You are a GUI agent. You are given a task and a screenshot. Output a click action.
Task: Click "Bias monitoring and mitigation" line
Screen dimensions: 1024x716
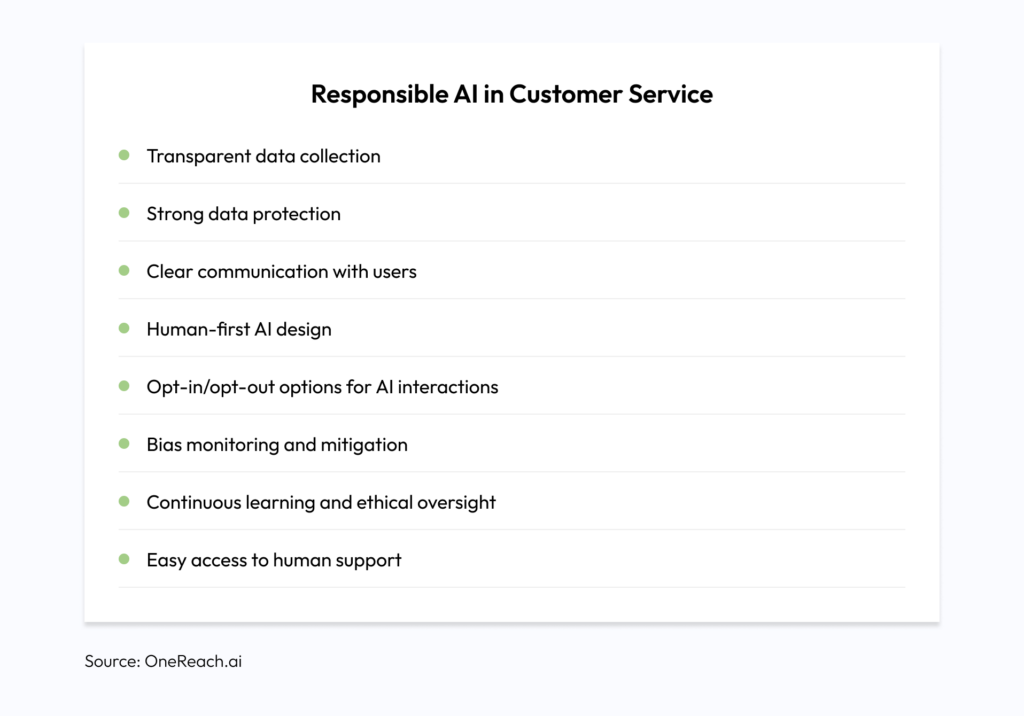[277, 444]
